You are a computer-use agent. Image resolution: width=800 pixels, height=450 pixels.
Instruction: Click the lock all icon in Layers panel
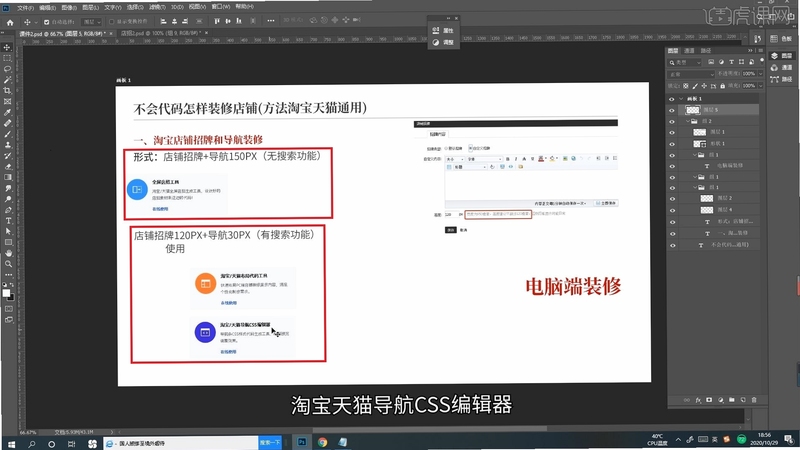tap(722, 86)
